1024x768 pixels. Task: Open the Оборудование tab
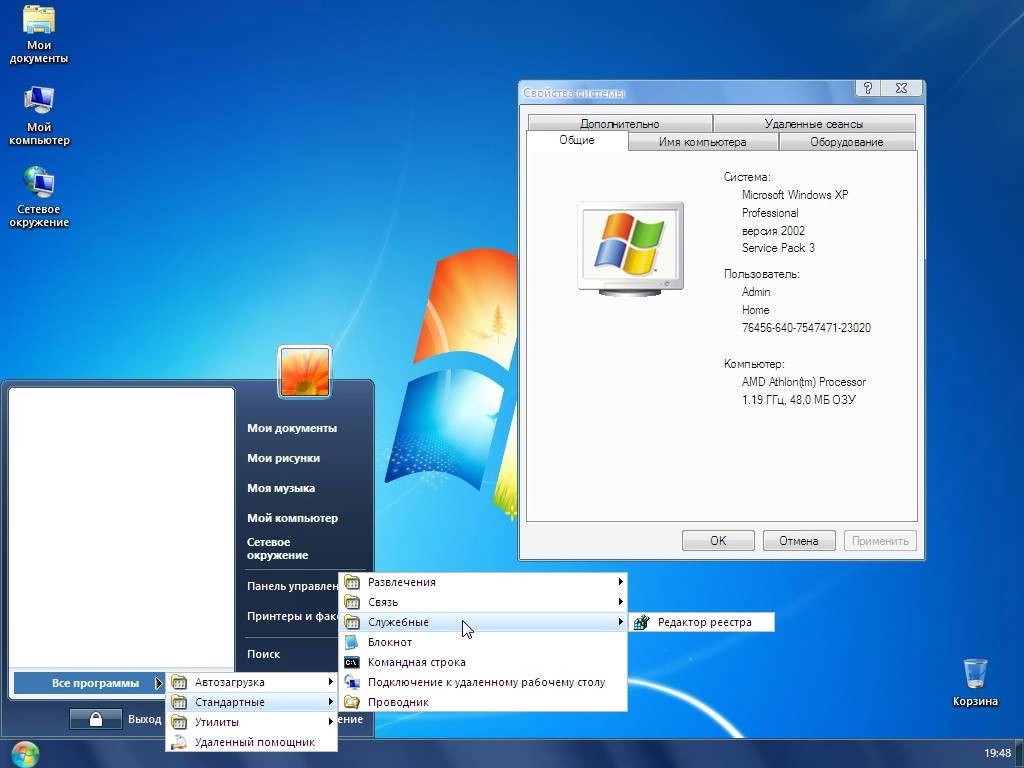(x=847, y=142)
